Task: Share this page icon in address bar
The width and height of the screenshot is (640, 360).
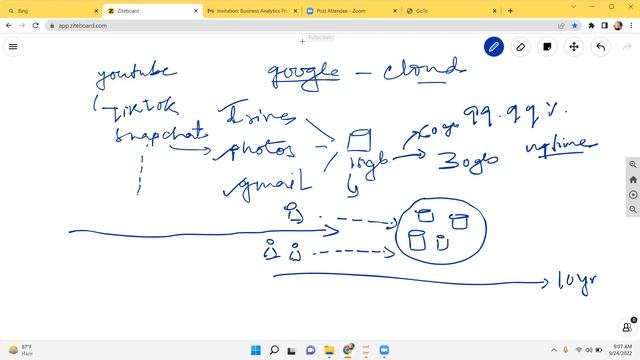Action: pos(562,26)
